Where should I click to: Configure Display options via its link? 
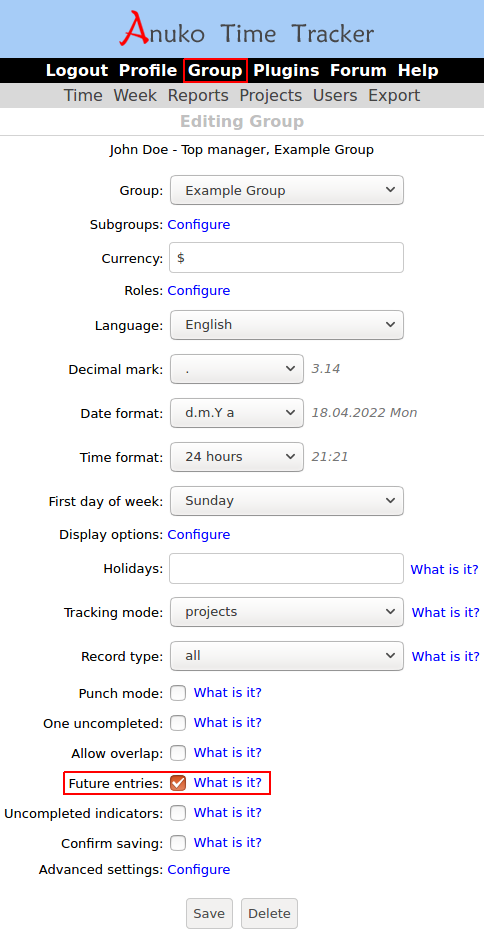(x=199, y=535)
